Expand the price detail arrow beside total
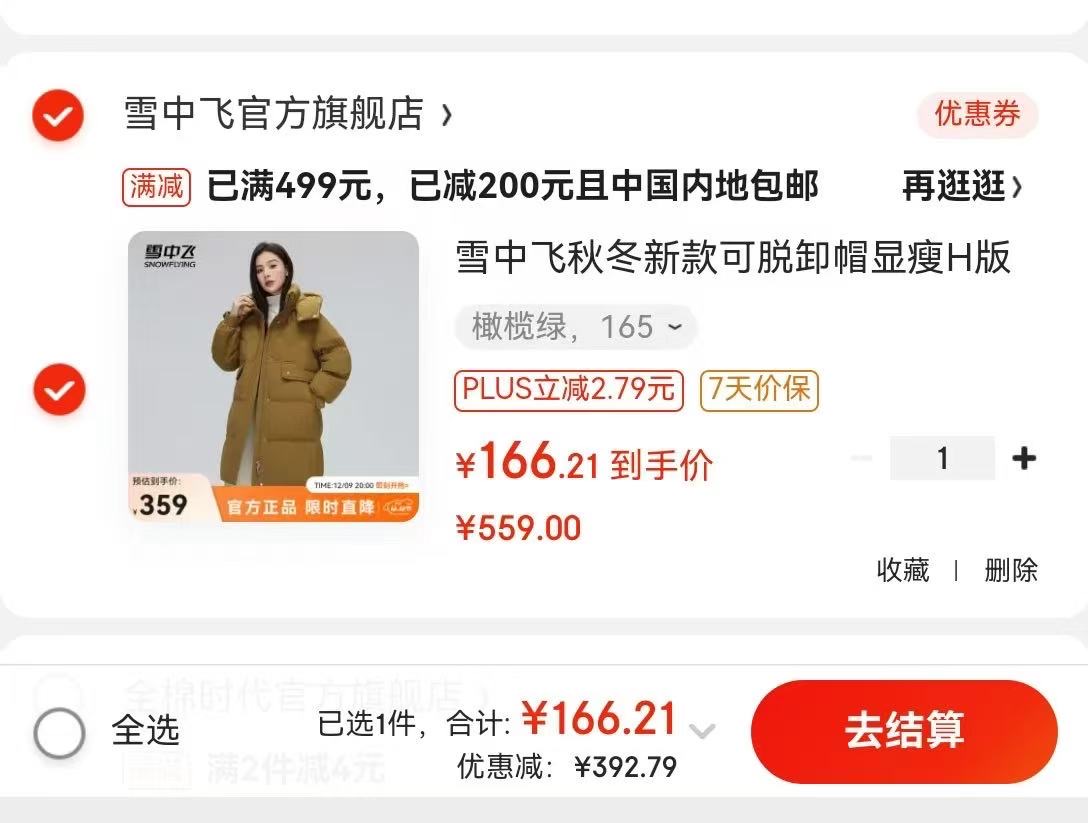Viewport: 1088px width, 823px height. 702,730
